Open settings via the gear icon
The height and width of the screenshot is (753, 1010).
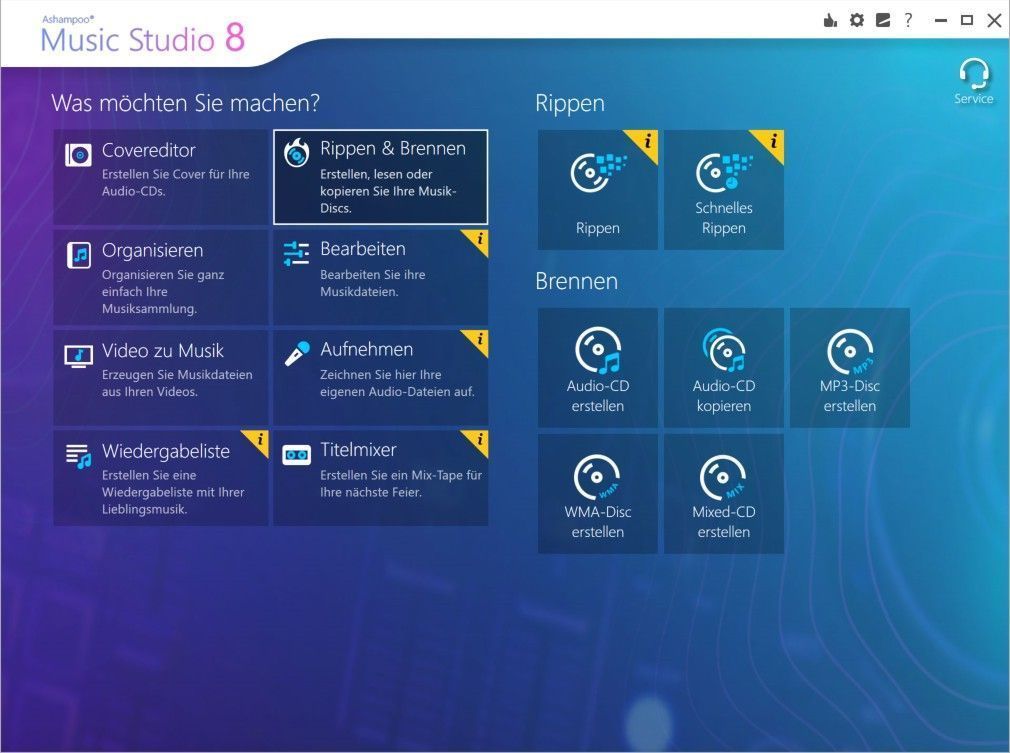pos(857,20)
